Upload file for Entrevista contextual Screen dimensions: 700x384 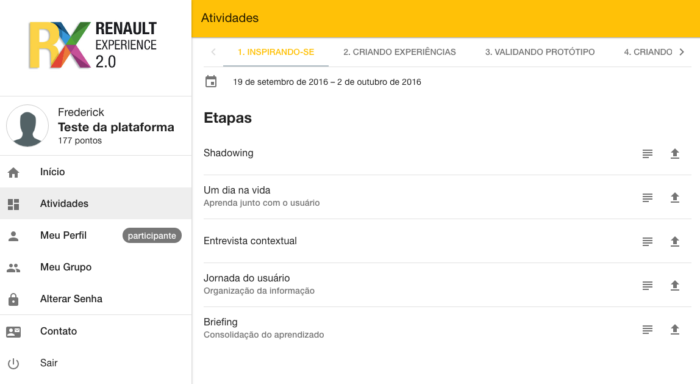[x=675, y=242]
